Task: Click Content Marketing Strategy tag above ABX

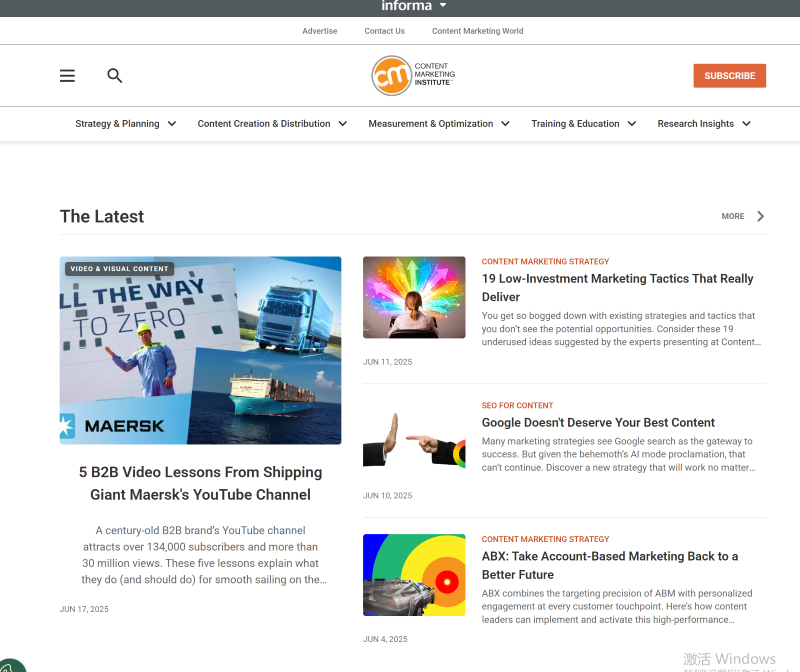Action: (x=545, y=539)
